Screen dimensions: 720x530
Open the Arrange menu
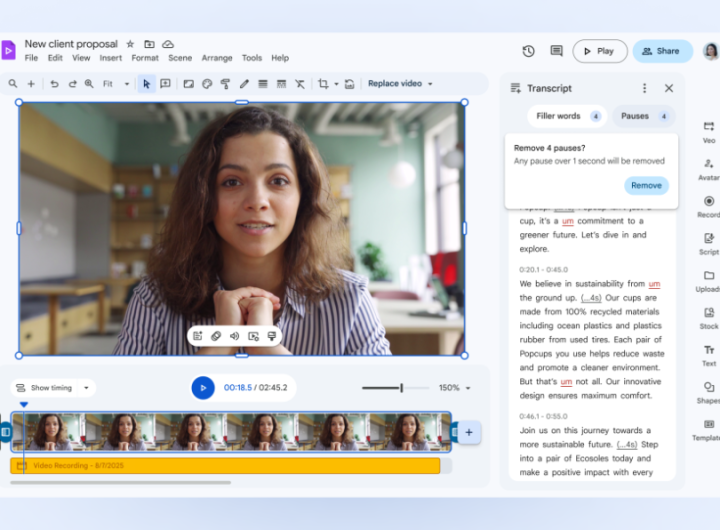(217, 58)
